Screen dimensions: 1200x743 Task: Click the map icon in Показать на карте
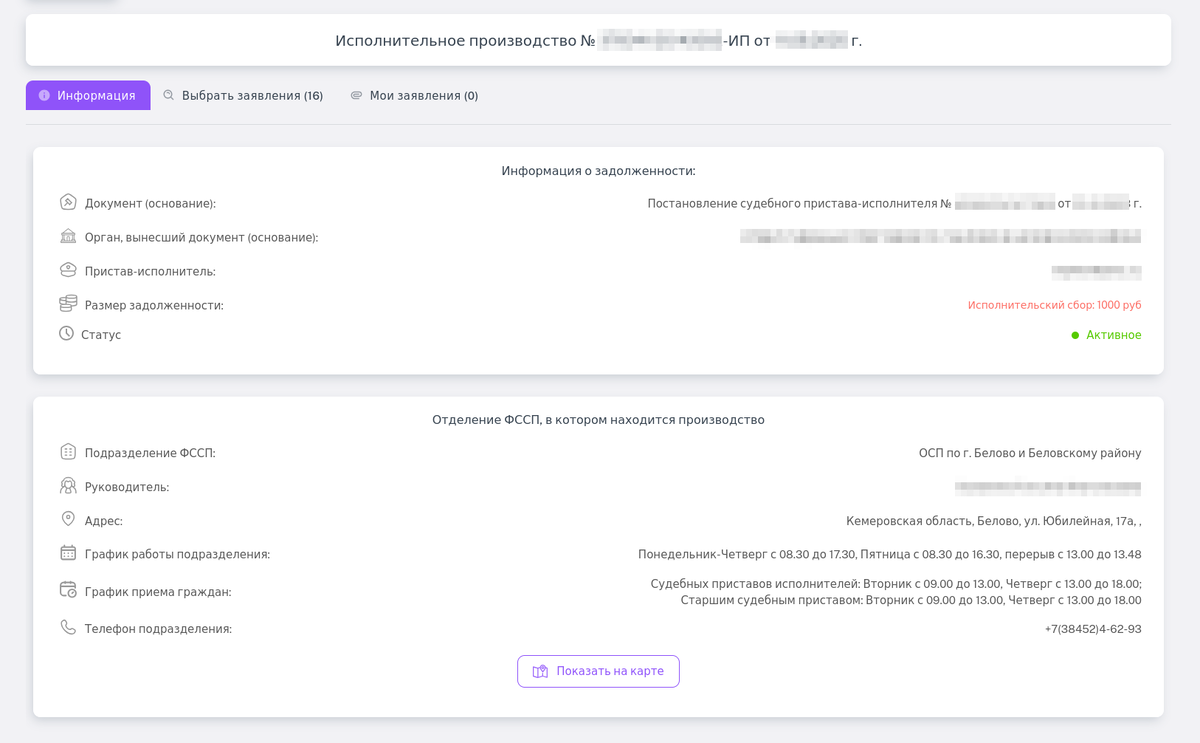[x=541, y=671]
